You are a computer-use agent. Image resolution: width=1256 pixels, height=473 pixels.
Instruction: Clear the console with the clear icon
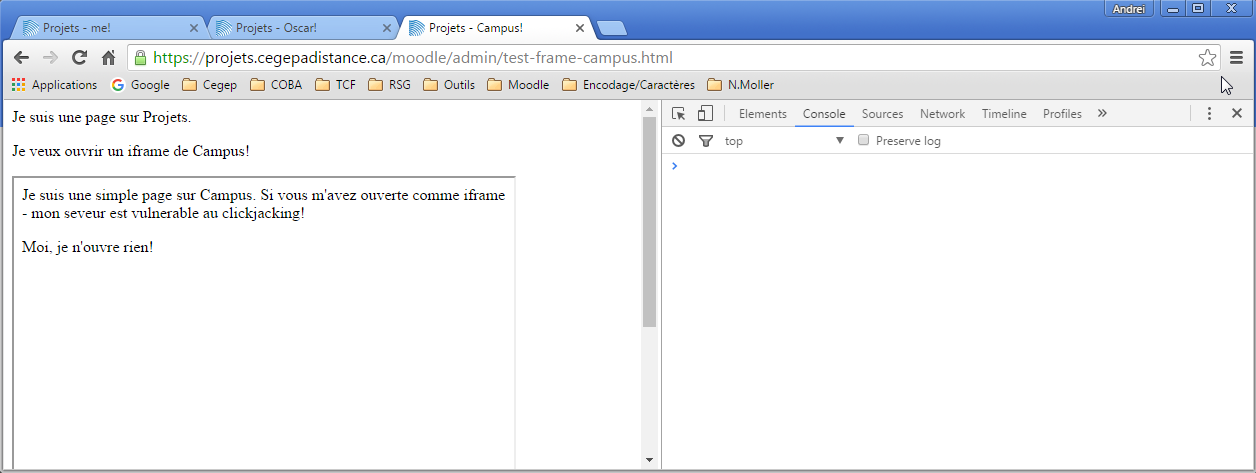[x=679, y=141]
